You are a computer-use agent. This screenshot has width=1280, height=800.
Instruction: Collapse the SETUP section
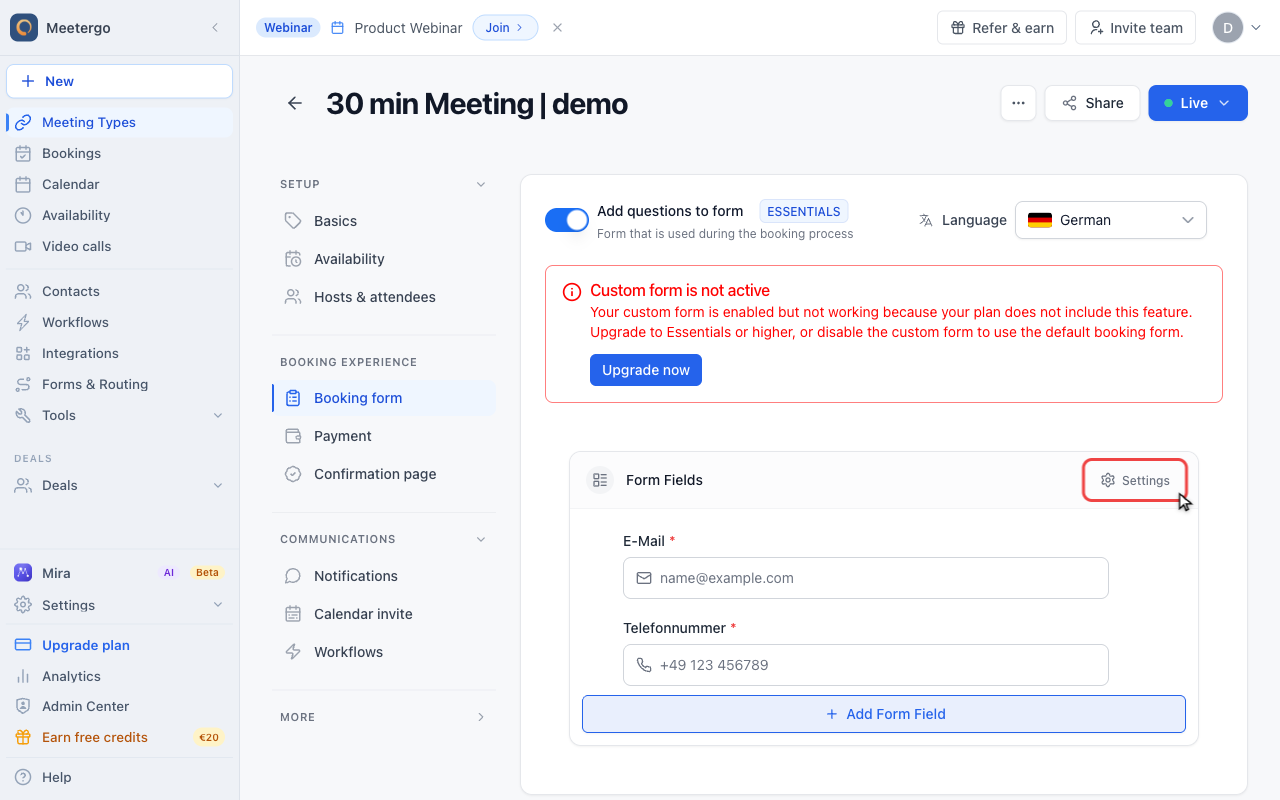481,184
